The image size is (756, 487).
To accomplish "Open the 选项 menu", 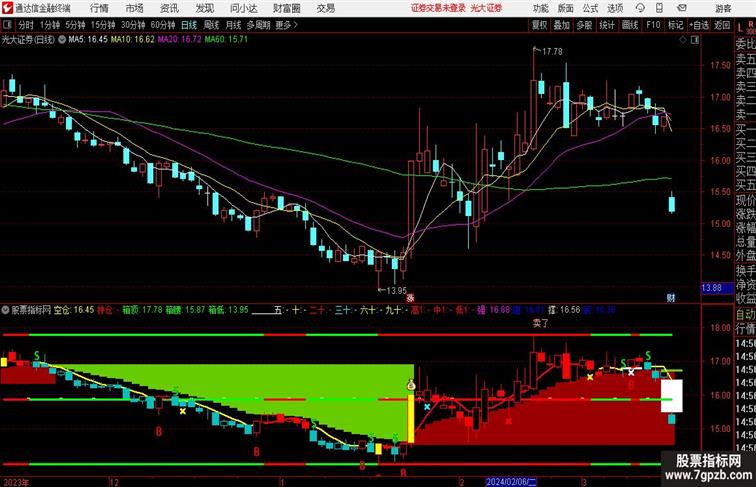I will pyautogui.click(x=615, y=8).
